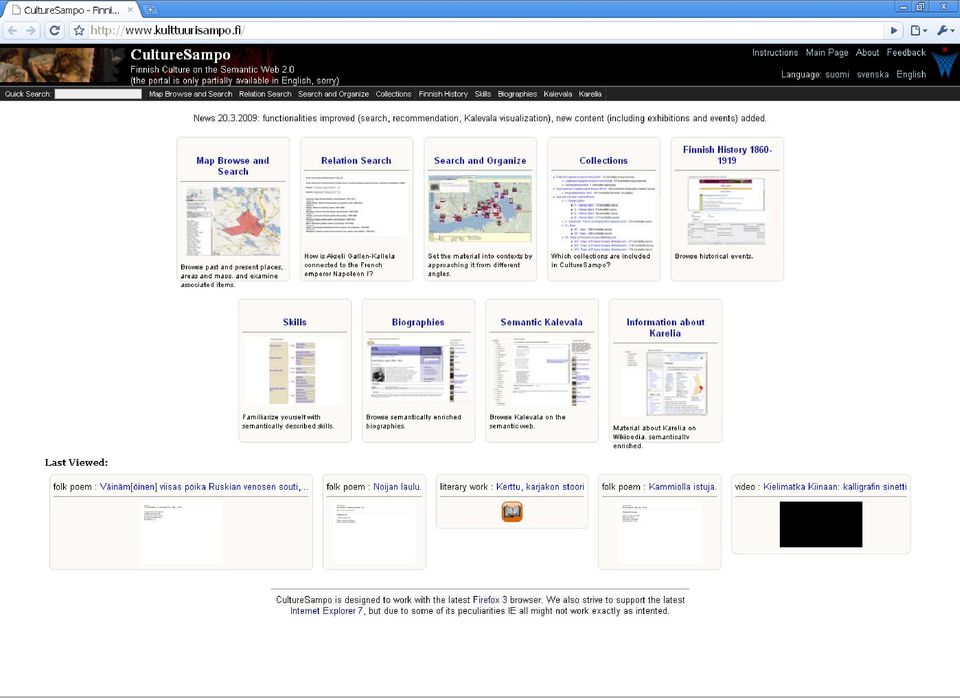Click the Map Browse and Search card title
960x698 pixels.
coord(233,166)
